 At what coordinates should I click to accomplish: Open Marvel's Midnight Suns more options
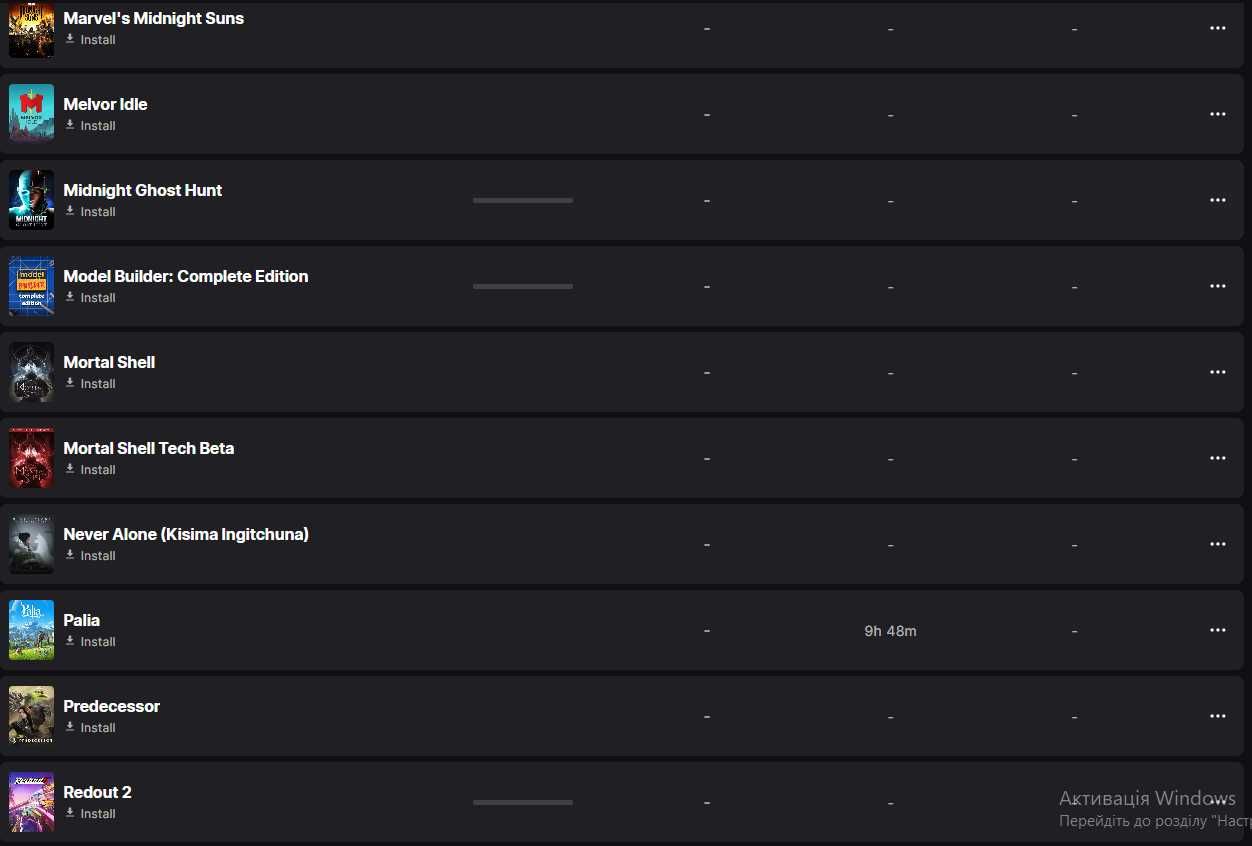click(1217, 28)
